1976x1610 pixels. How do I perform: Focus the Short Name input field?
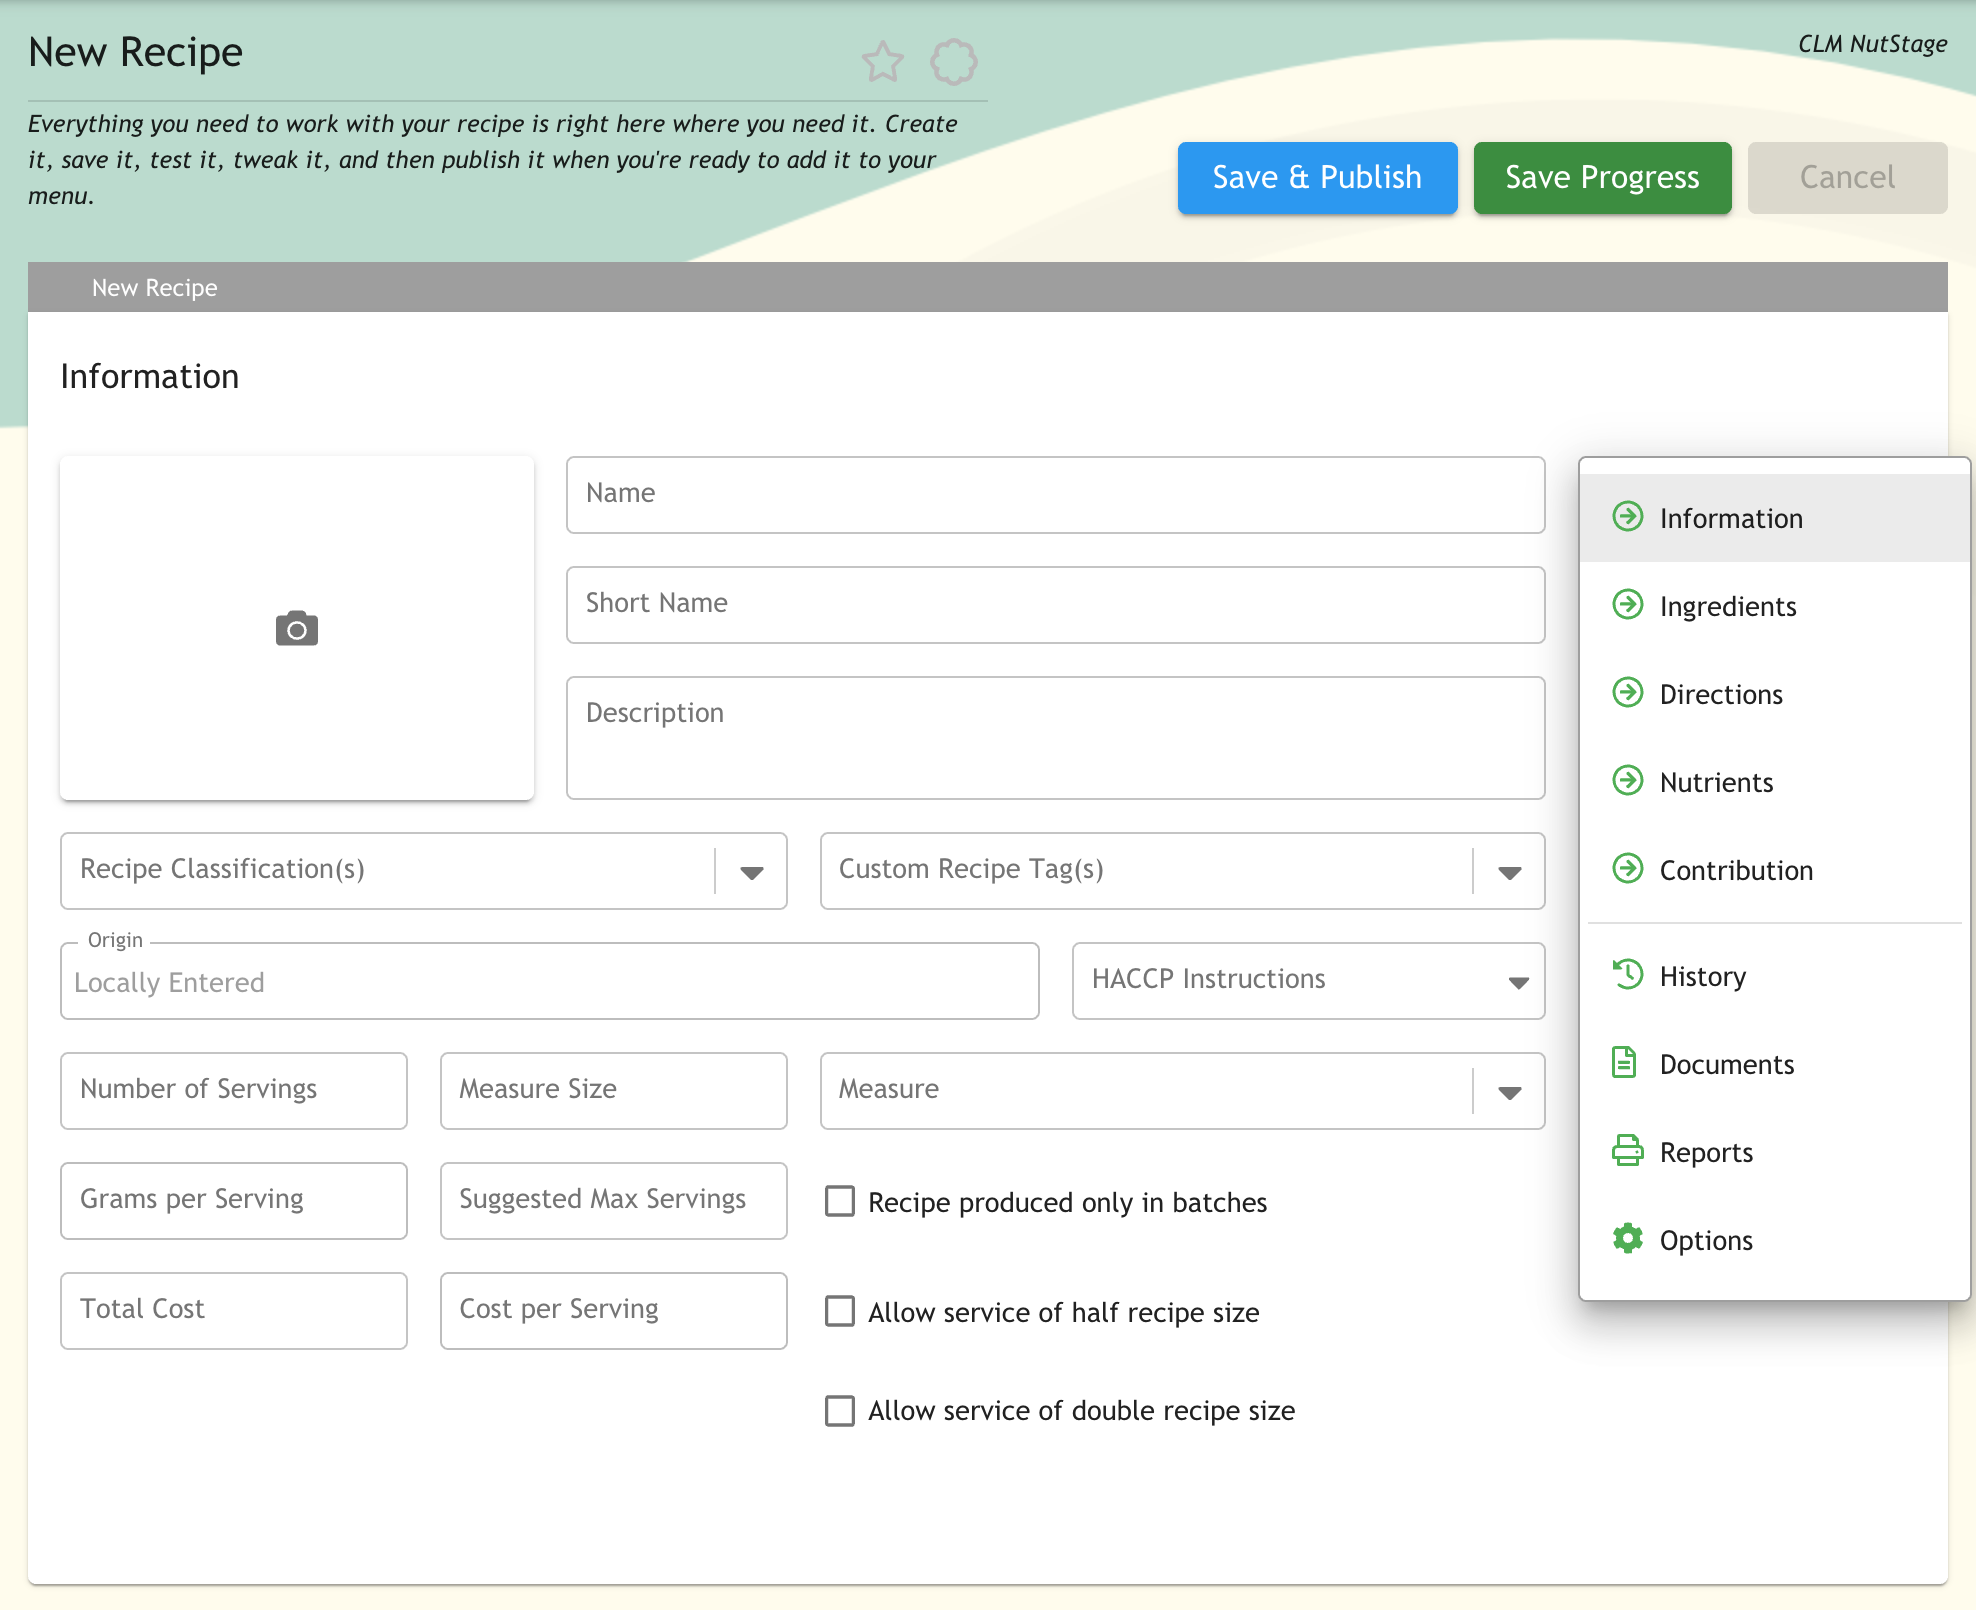pos(1055,605)
